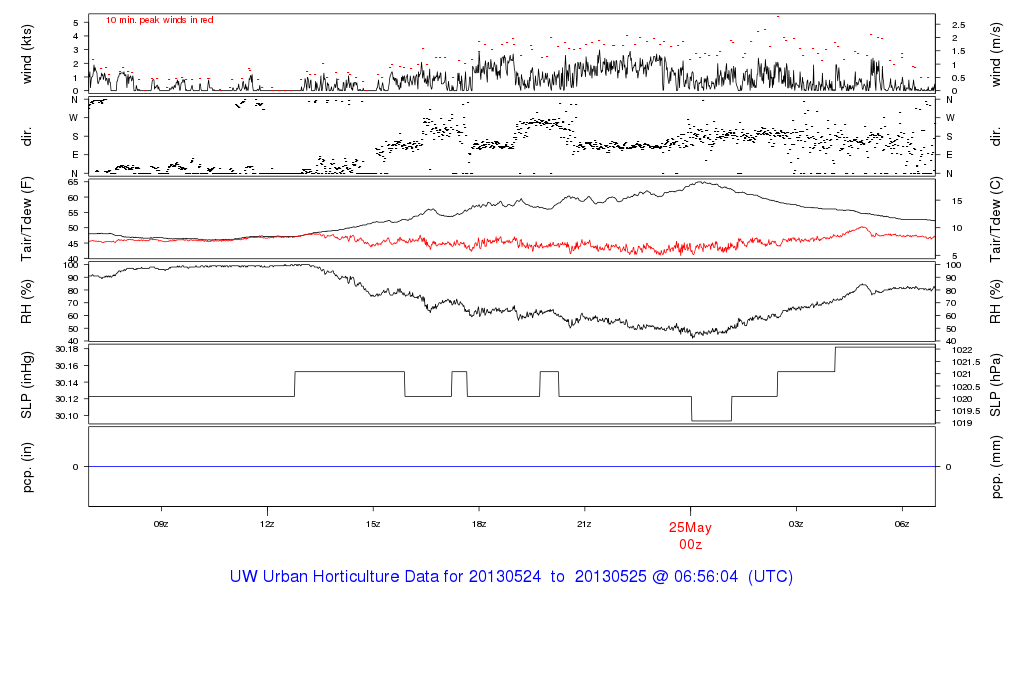The image size is (1024, 700).
Task: Click the '1019' hPa tick label
Action: click(963, 423)
